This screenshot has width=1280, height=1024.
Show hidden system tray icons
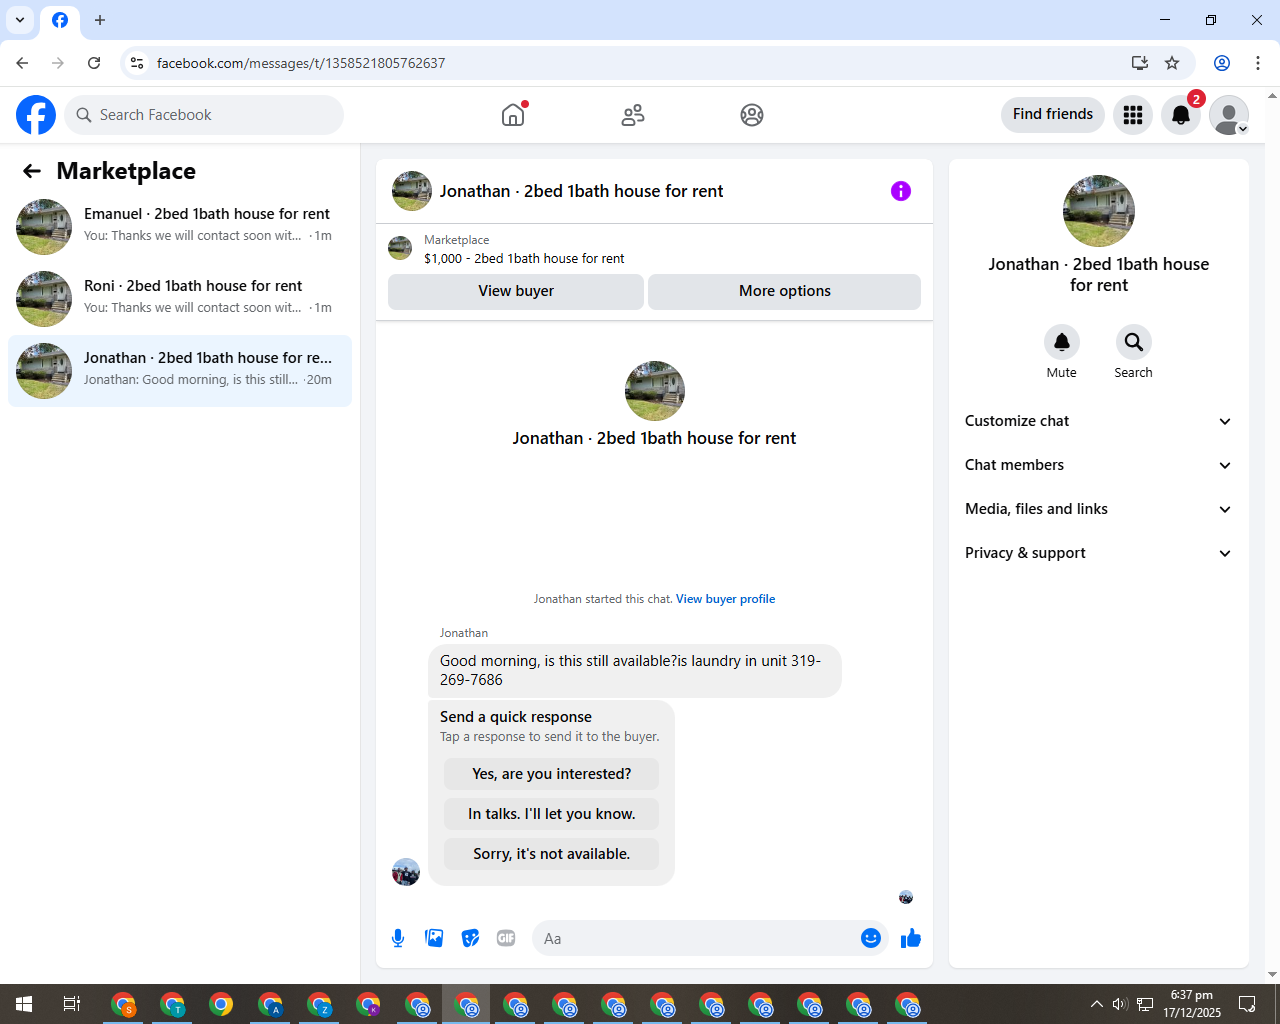pos(1097,1004)
